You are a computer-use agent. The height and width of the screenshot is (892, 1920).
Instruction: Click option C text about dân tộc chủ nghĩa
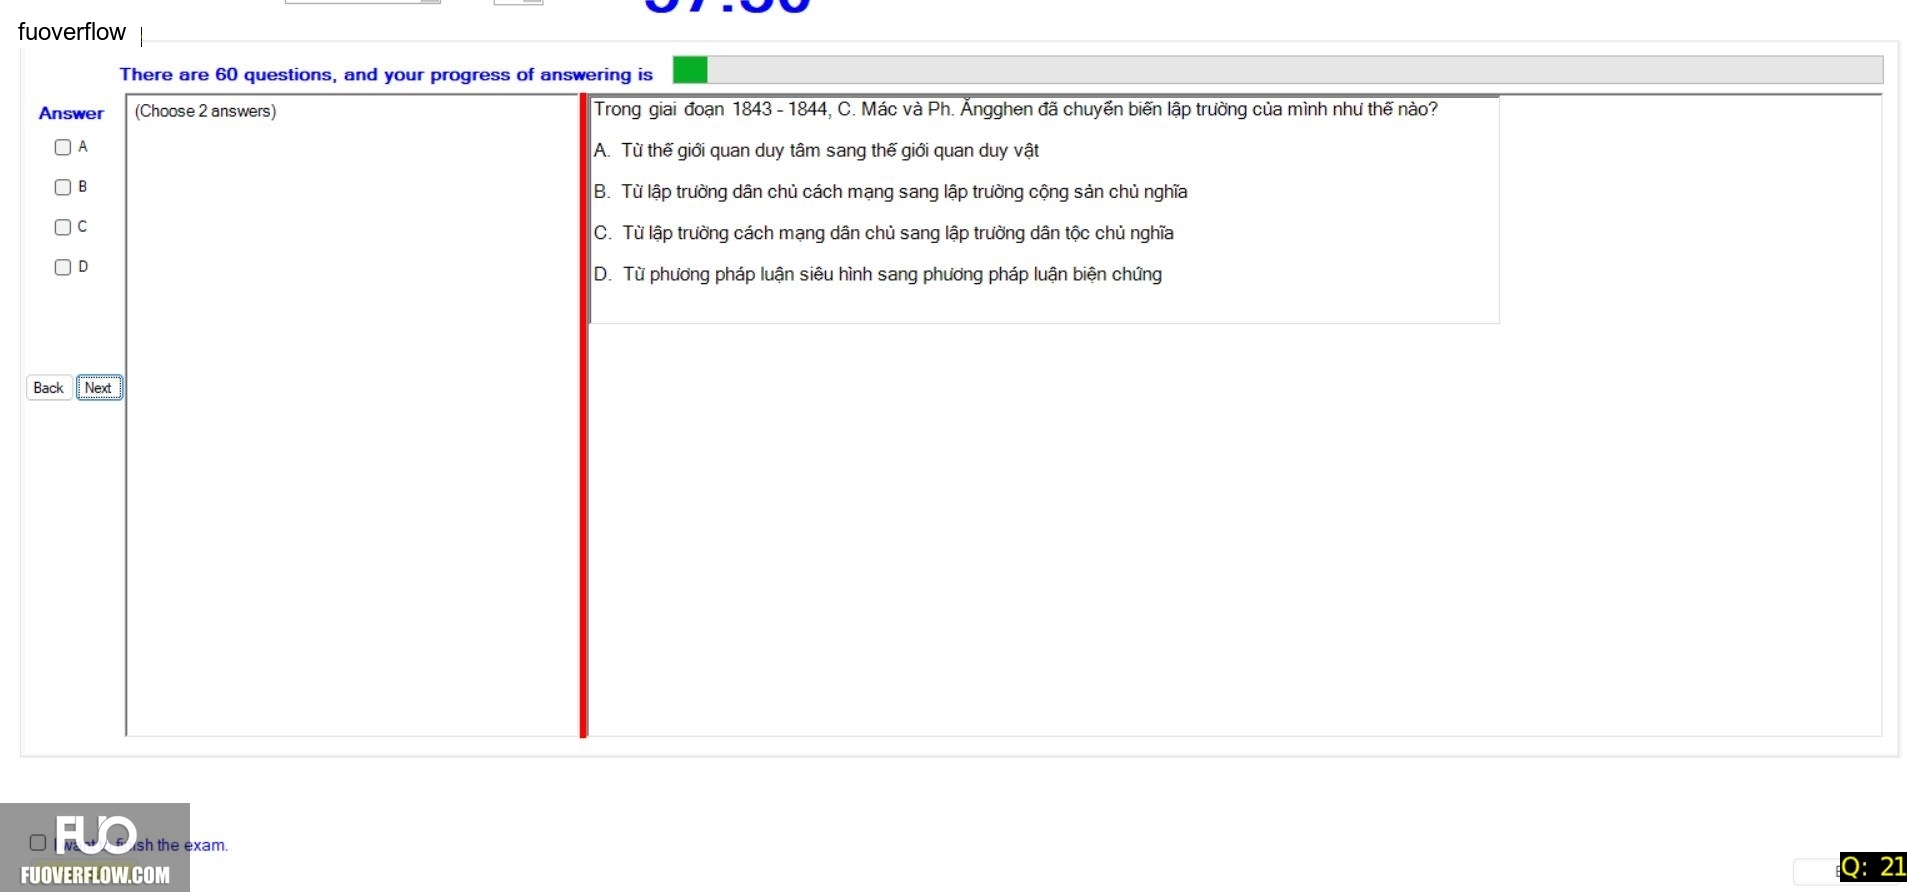click(884, 233)
